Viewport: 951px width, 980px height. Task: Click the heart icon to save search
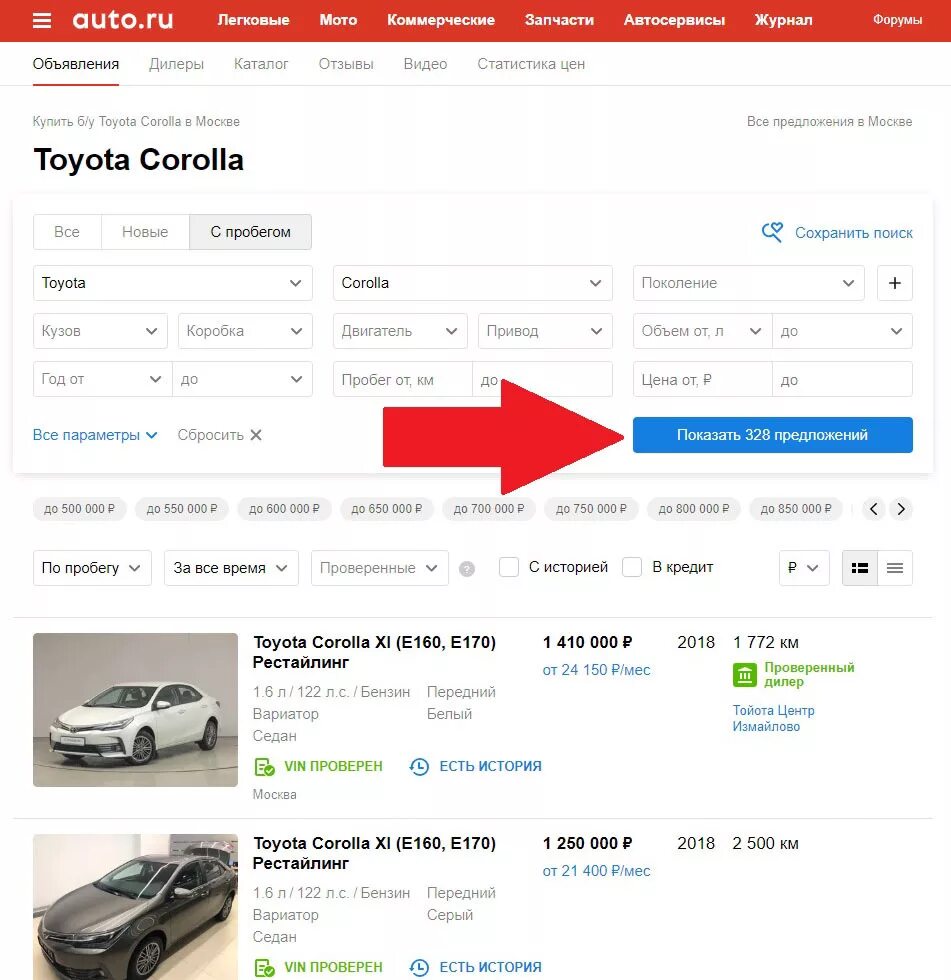771,231
